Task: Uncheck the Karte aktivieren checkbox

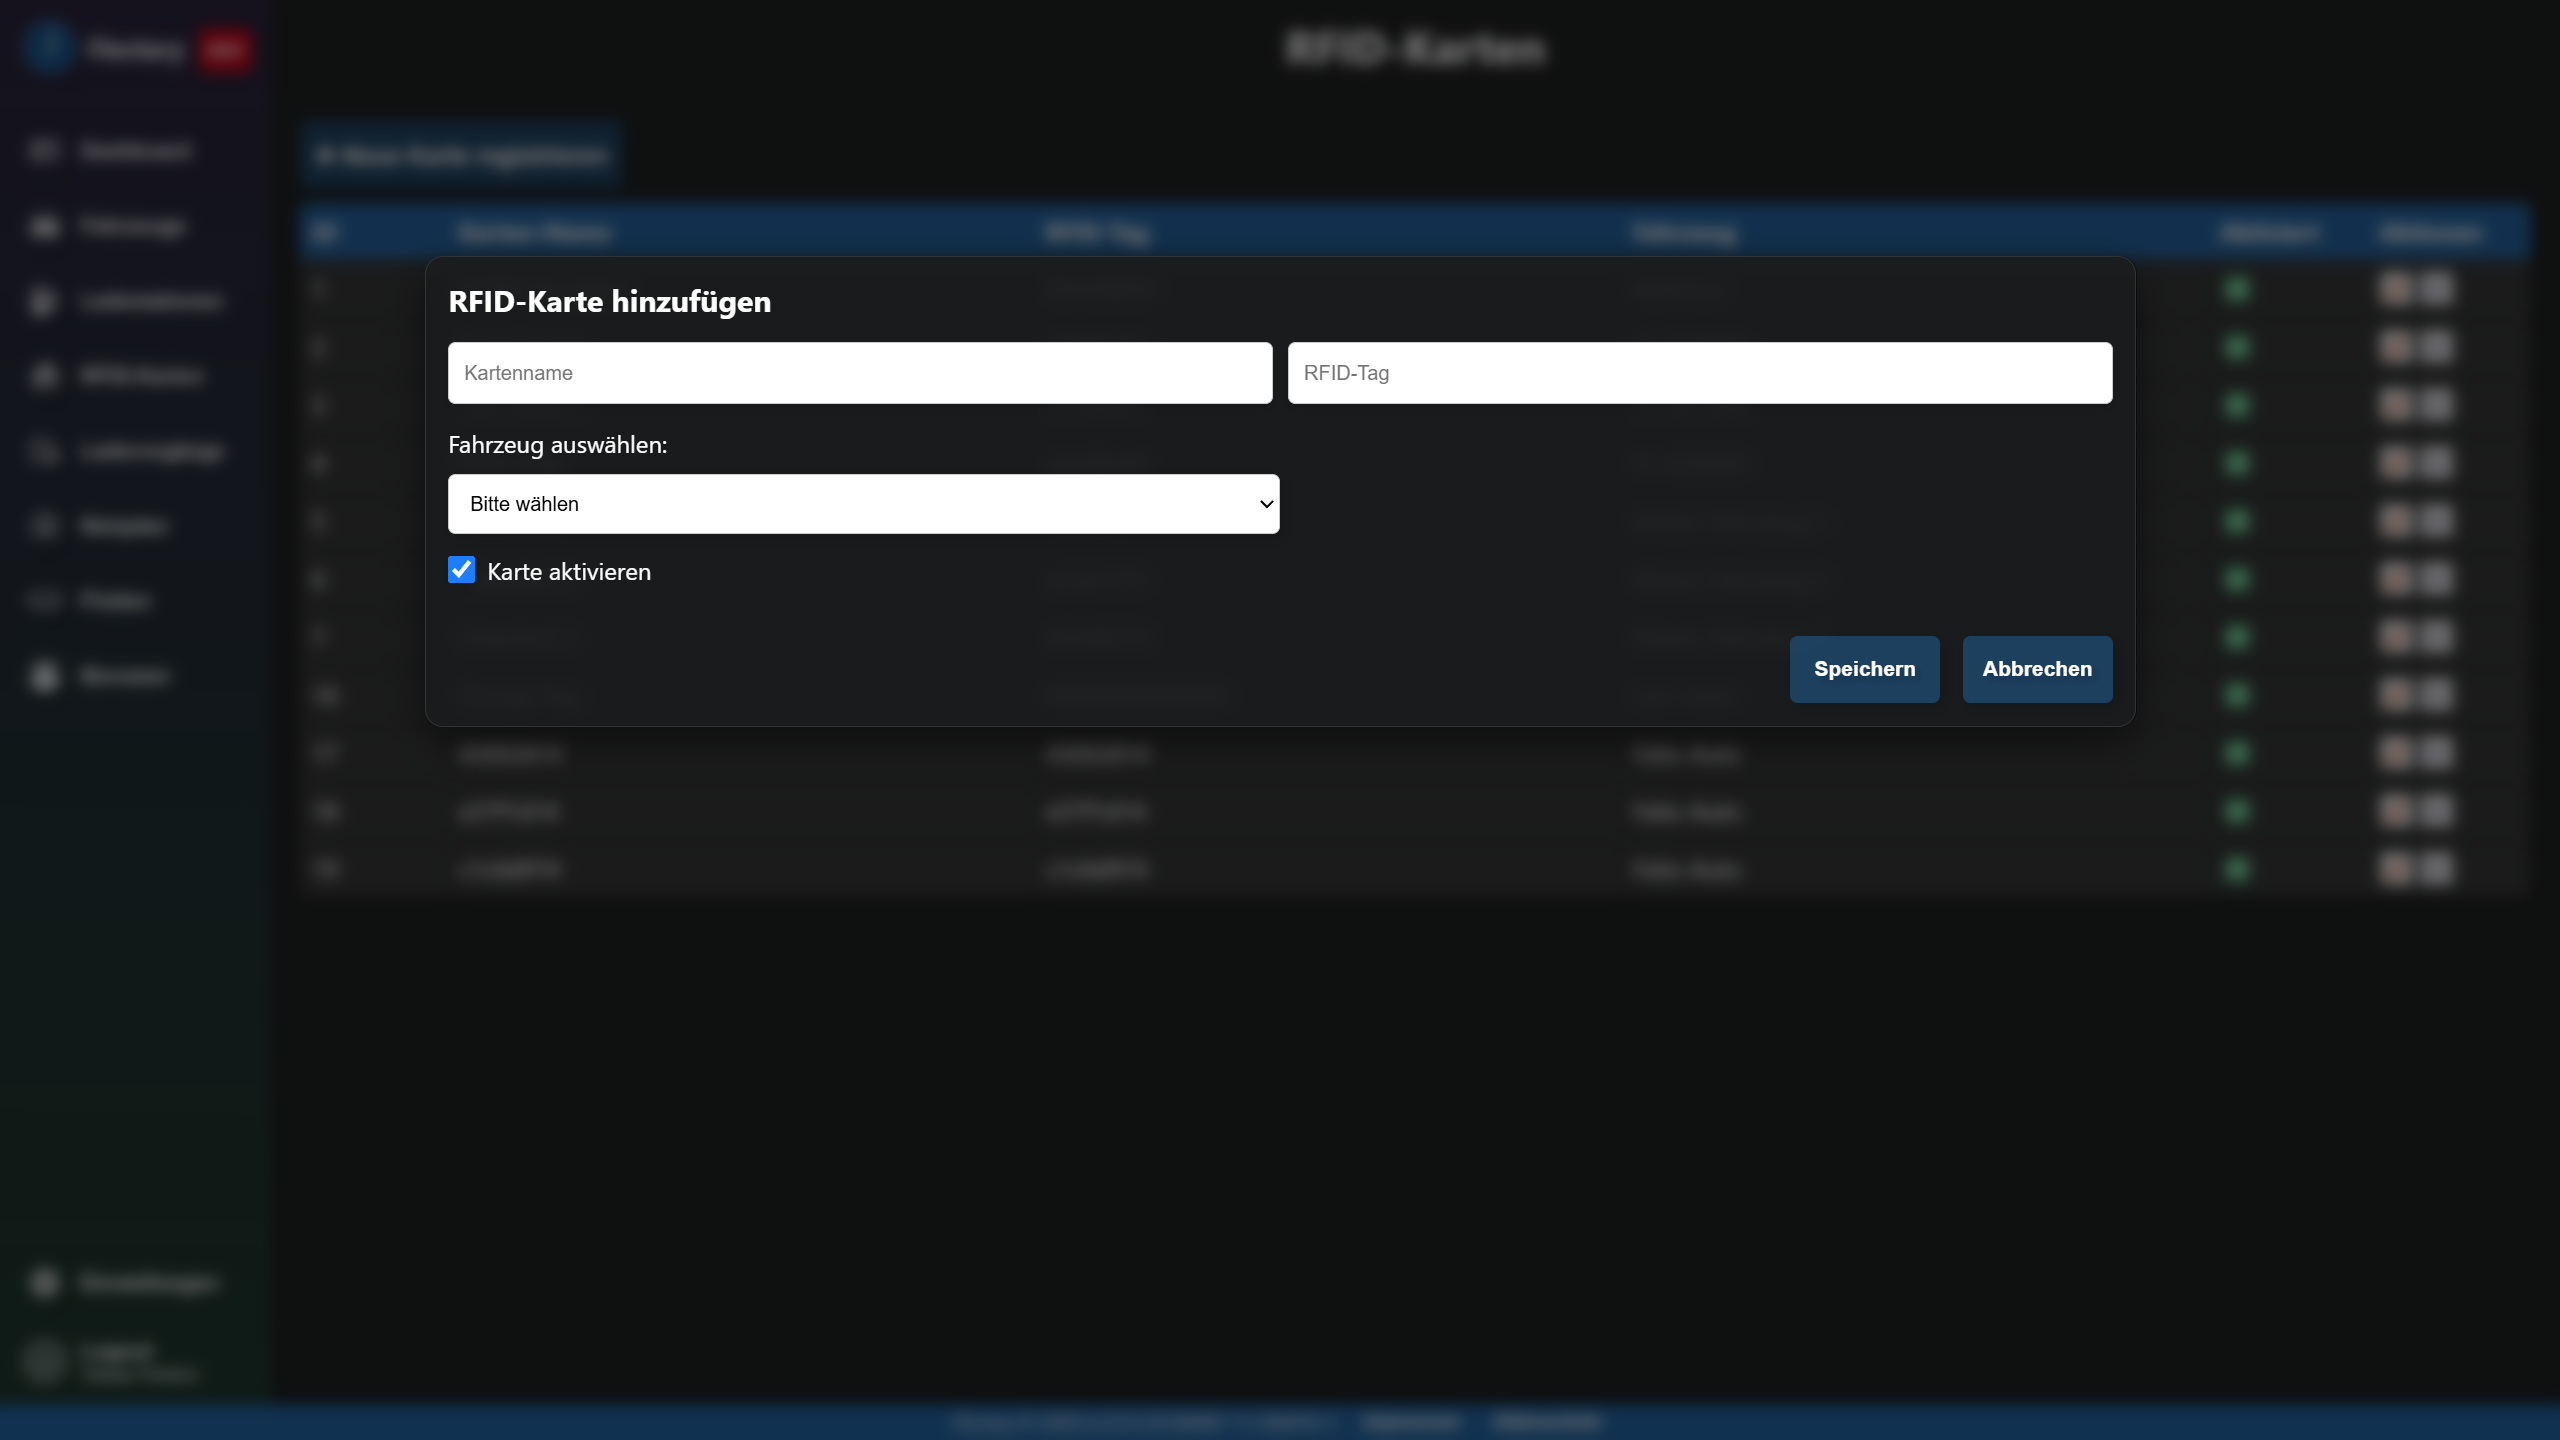Action: pyautogui.click(x=461, y=569)
